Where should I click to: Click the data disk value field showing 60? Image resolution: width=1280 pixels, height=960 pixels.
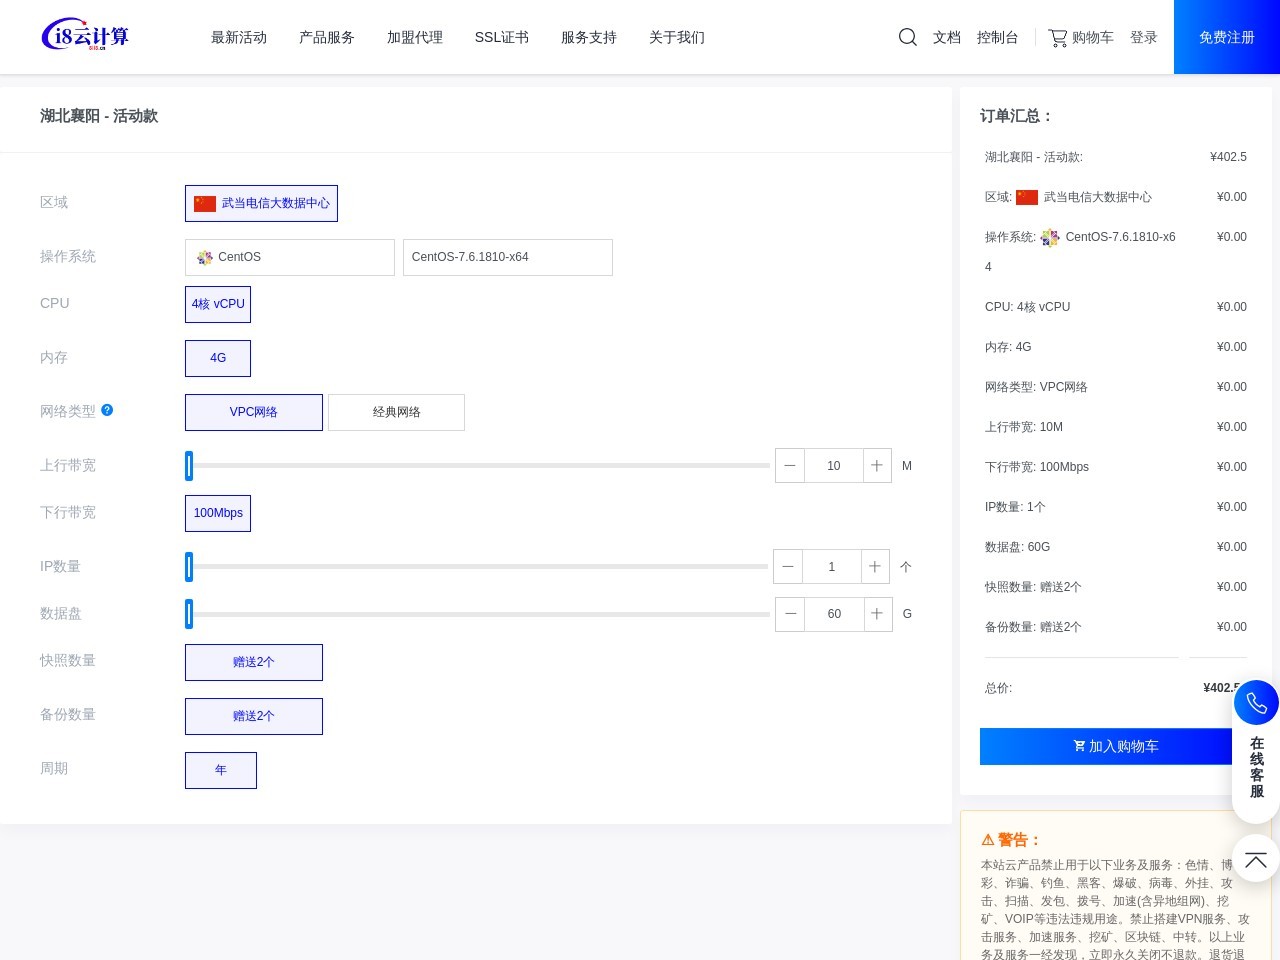834,613
